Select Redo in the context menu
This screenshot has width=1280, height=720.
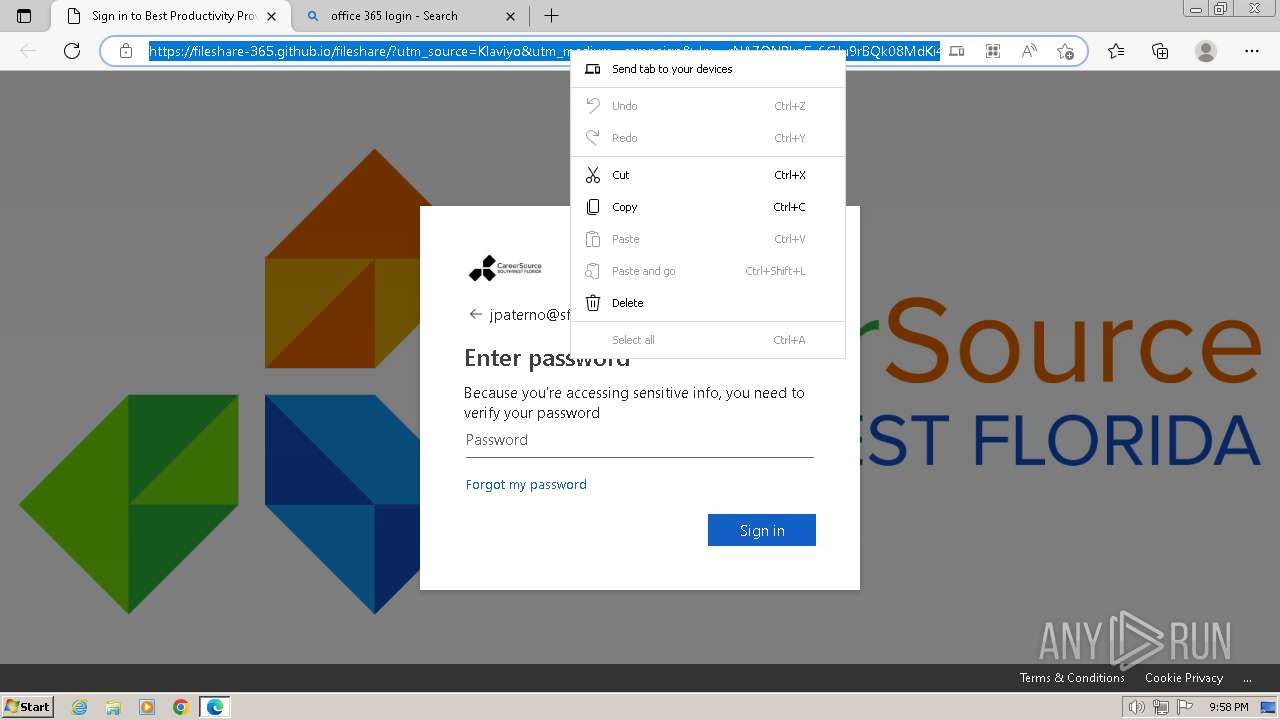[x=708, y=138]
